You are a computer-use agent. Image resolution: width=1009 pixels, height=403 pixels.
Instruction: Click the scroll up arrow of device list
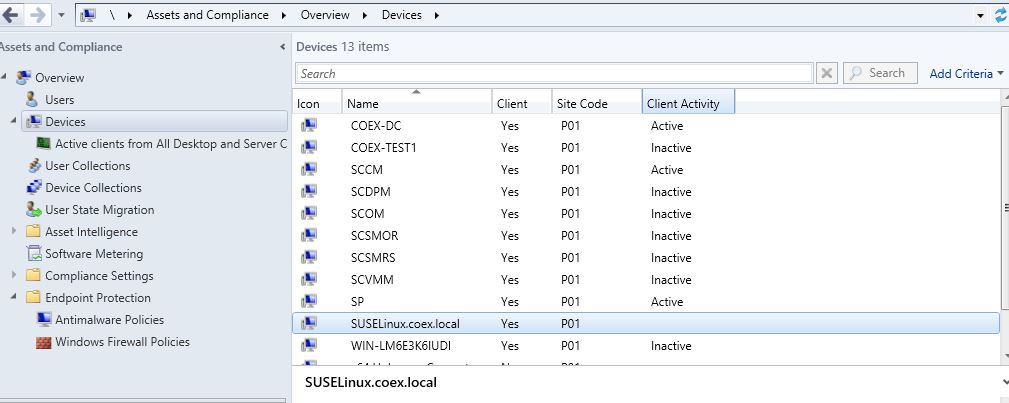tap(1005, 96)
